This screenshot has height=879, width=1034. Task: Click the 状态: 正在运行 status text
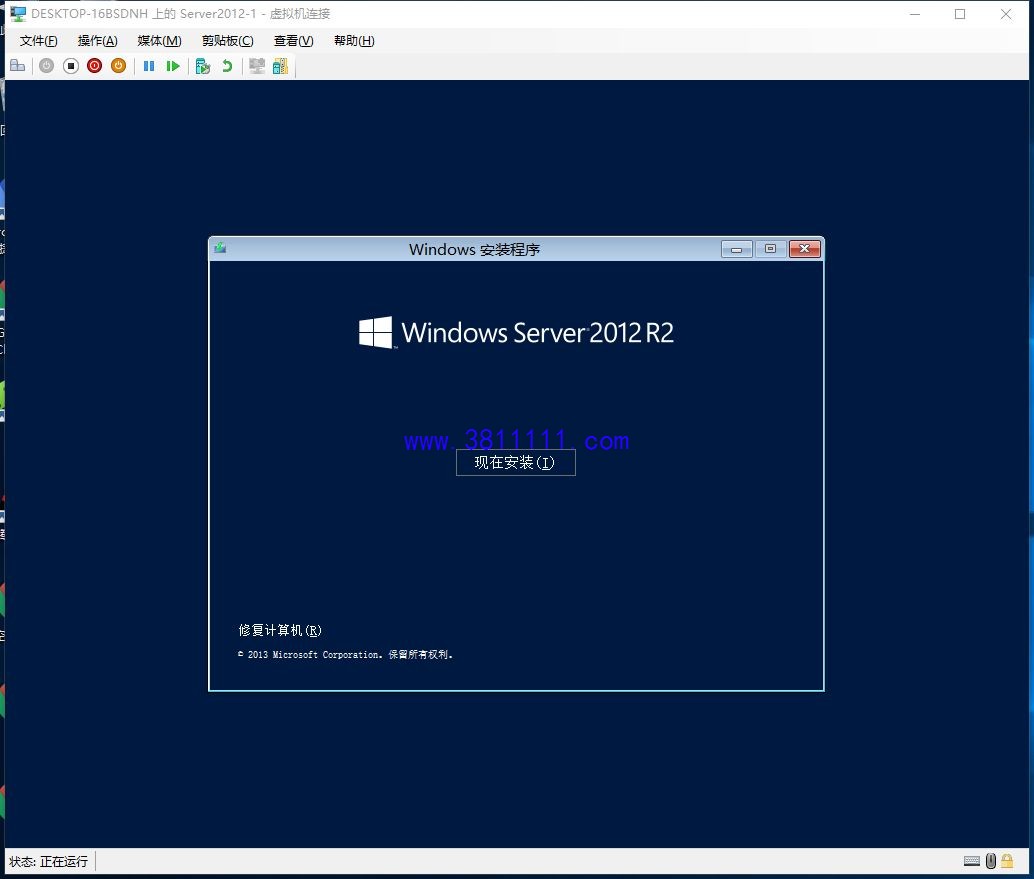click(48, 861)
